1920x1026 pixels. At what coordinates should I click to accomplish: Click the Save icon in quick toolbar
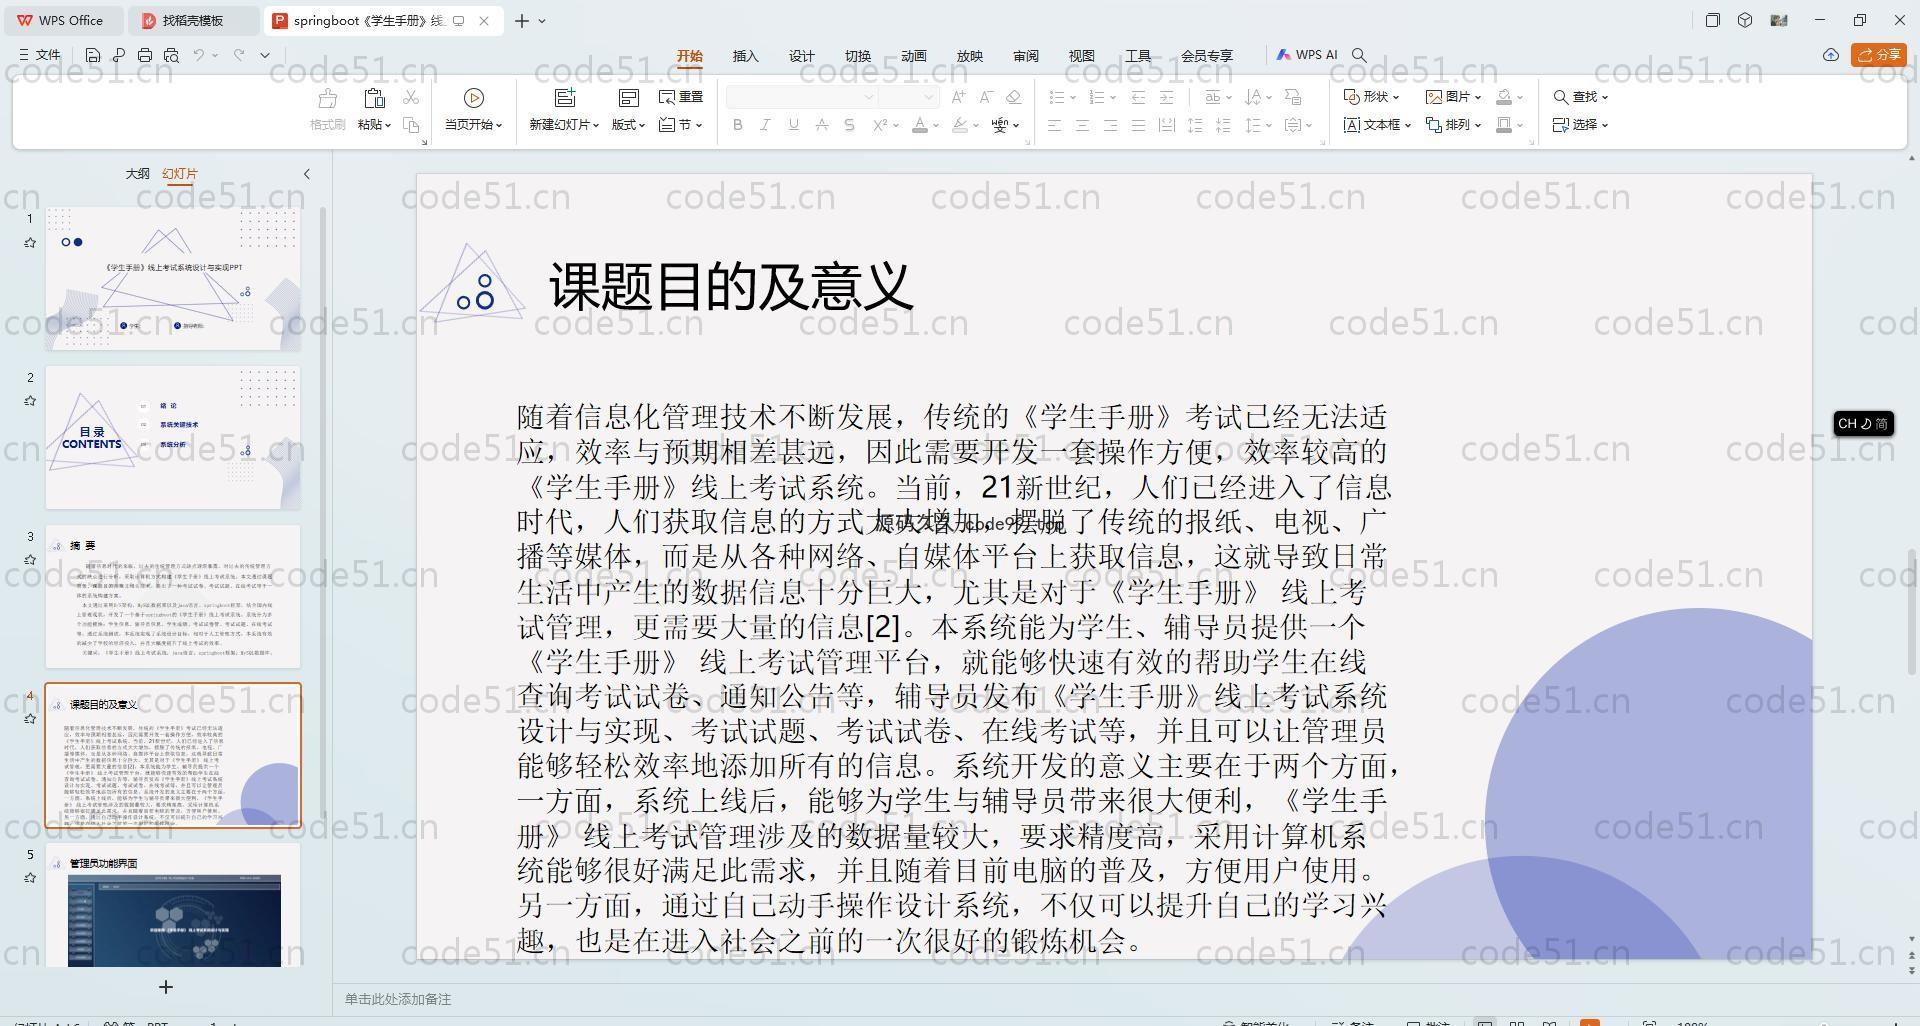(x=93, y=55)
